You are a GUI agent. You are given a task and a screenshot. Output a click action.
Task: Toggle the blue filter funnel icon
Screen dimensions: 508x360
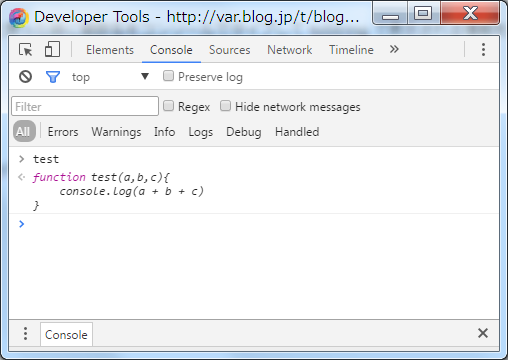53,77
